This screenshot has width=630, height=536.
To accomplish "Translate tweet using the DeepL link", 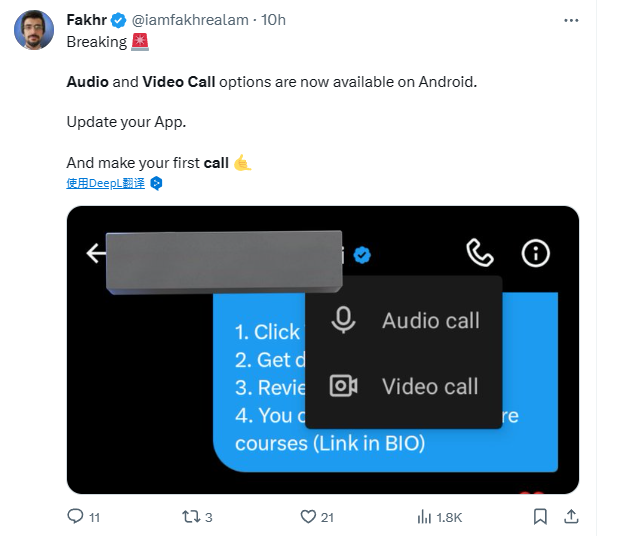I will [105, 183].
